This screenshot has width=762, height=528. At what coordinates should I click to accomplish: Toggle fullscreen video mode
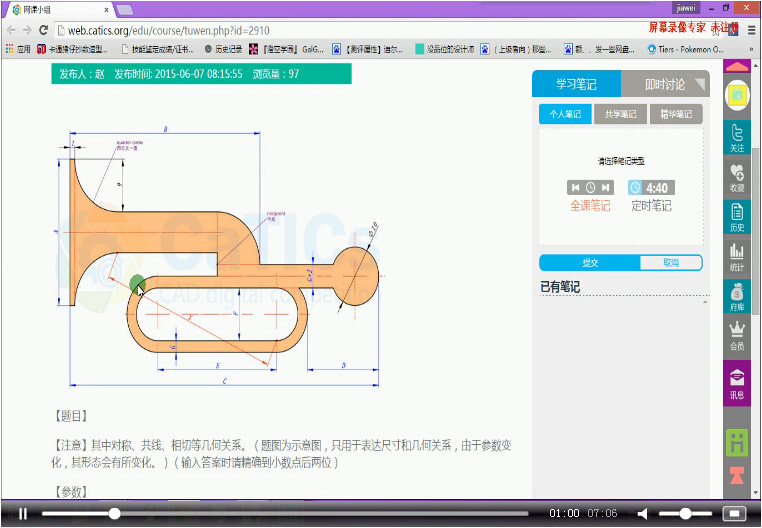tap(734, 513)
